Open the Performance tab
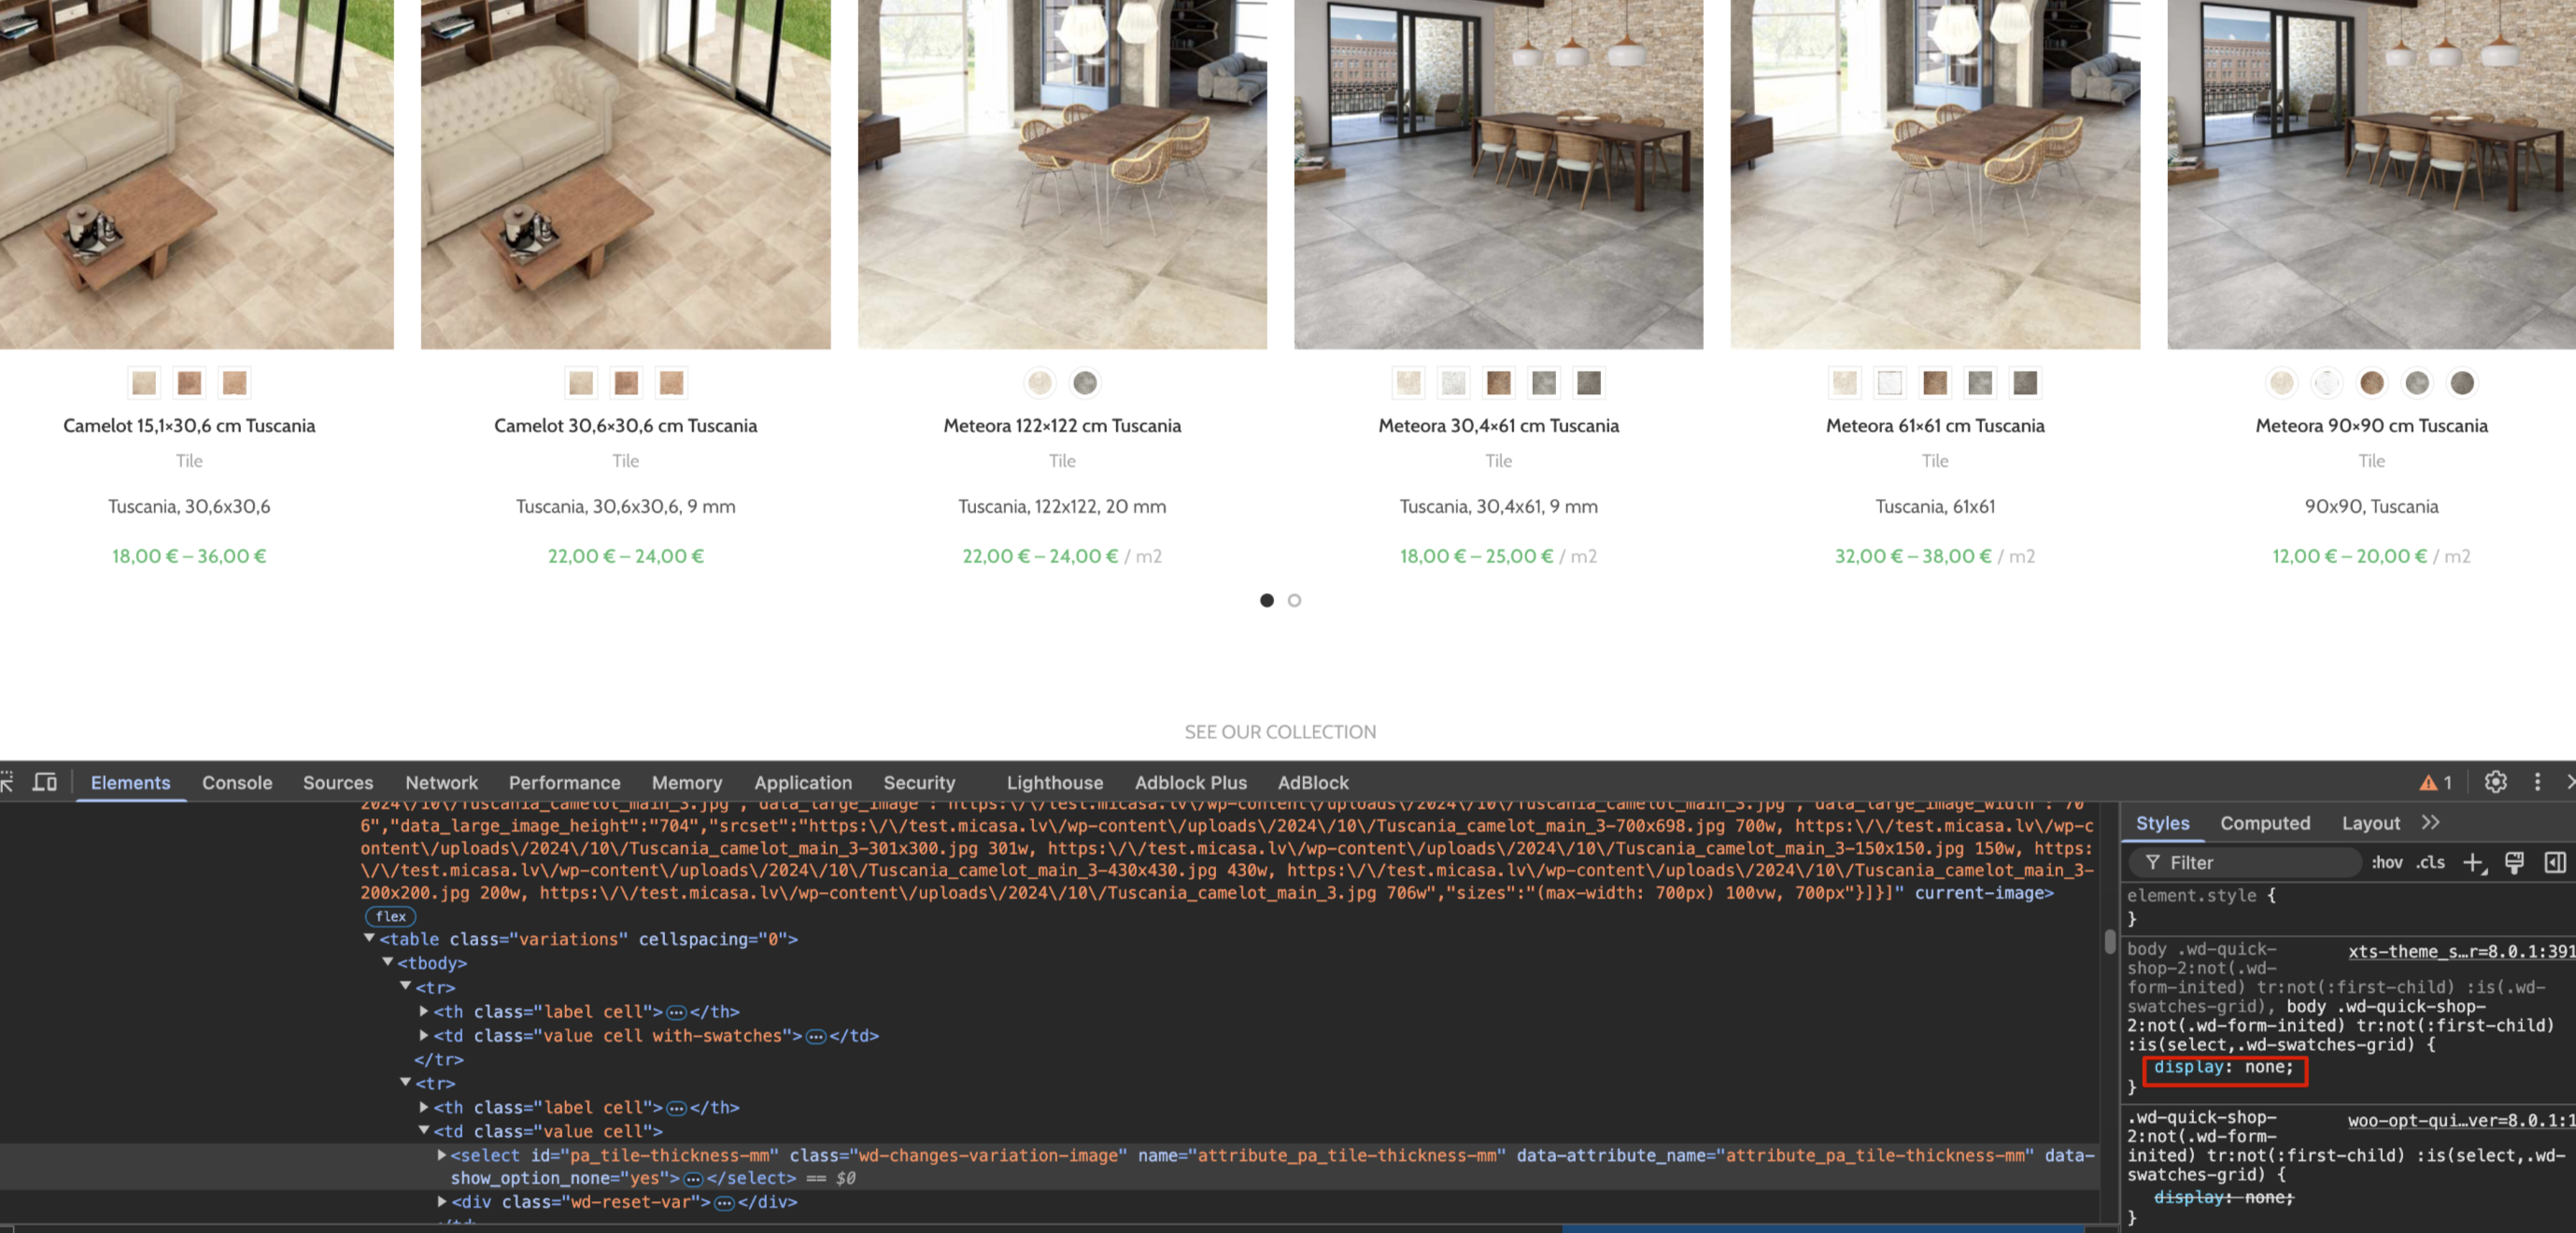This screenshot has height=1233, width=2576. (564, 782)
